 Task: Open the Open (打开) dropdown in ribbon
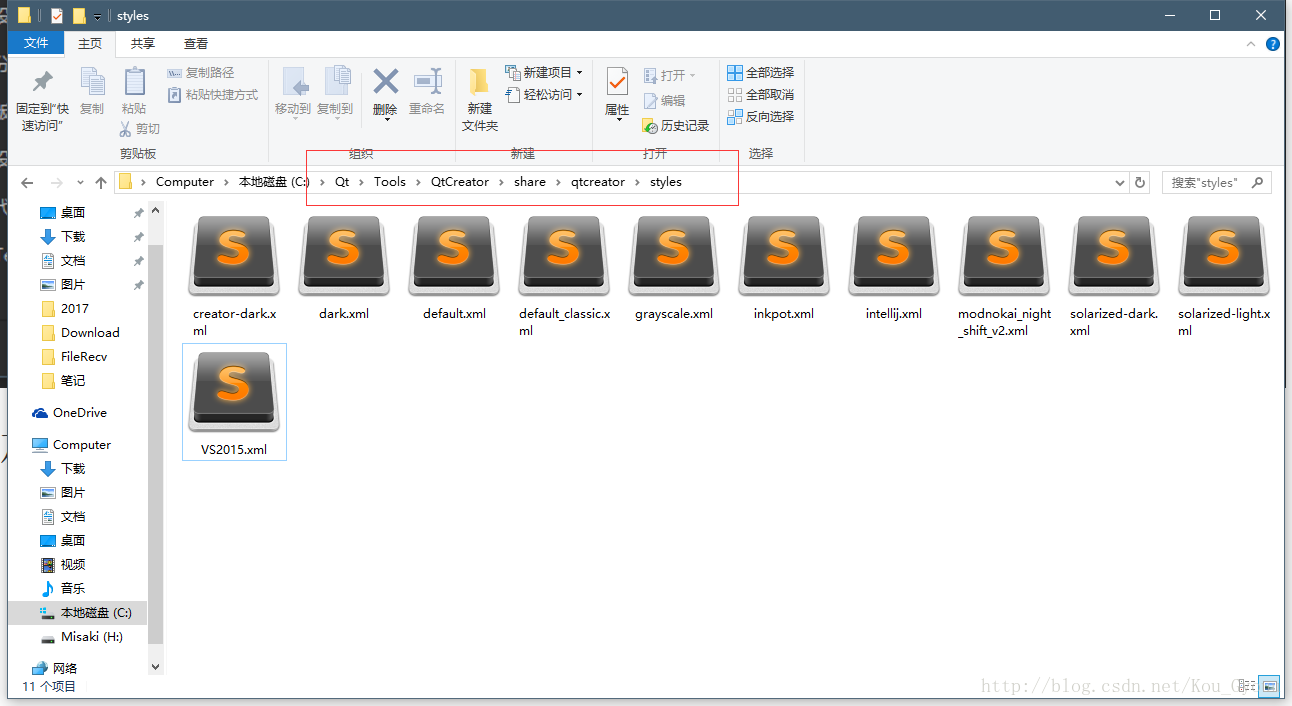669,75
